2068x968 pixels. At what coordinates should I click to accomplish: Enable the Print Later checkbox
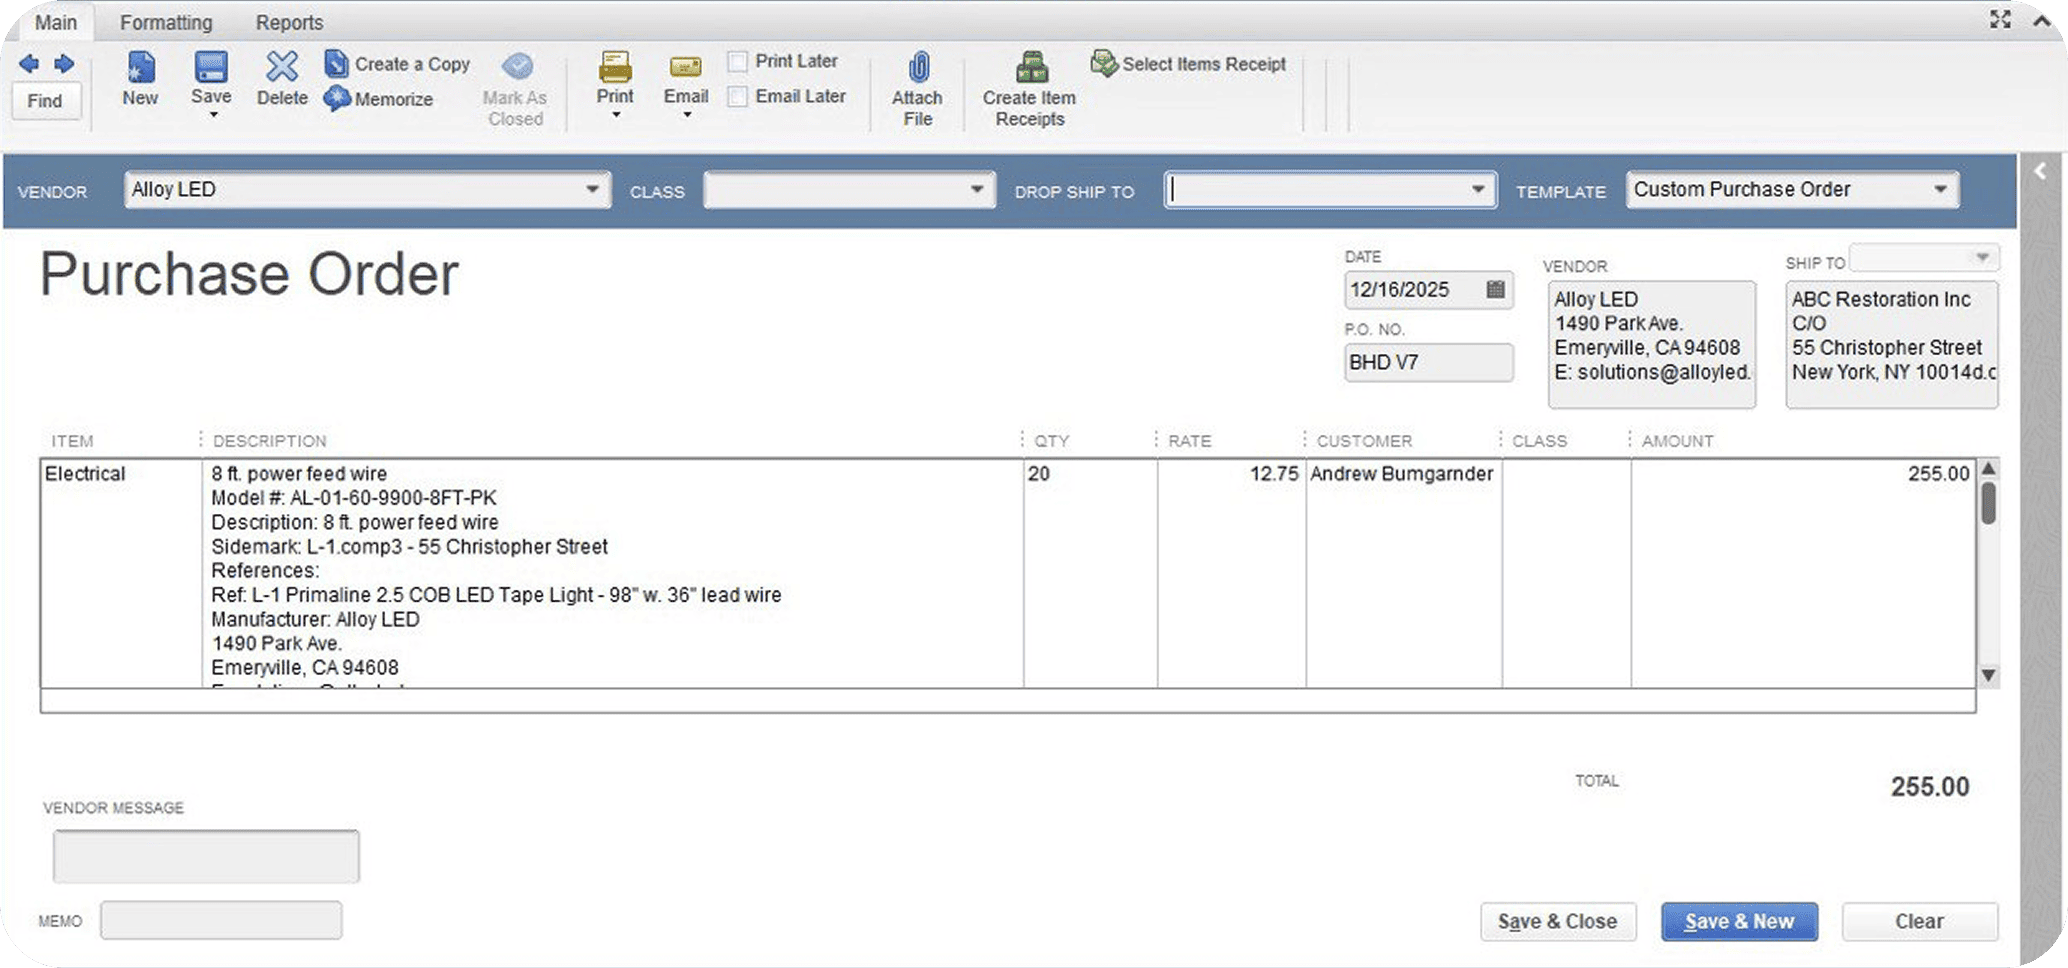[738, 62]
